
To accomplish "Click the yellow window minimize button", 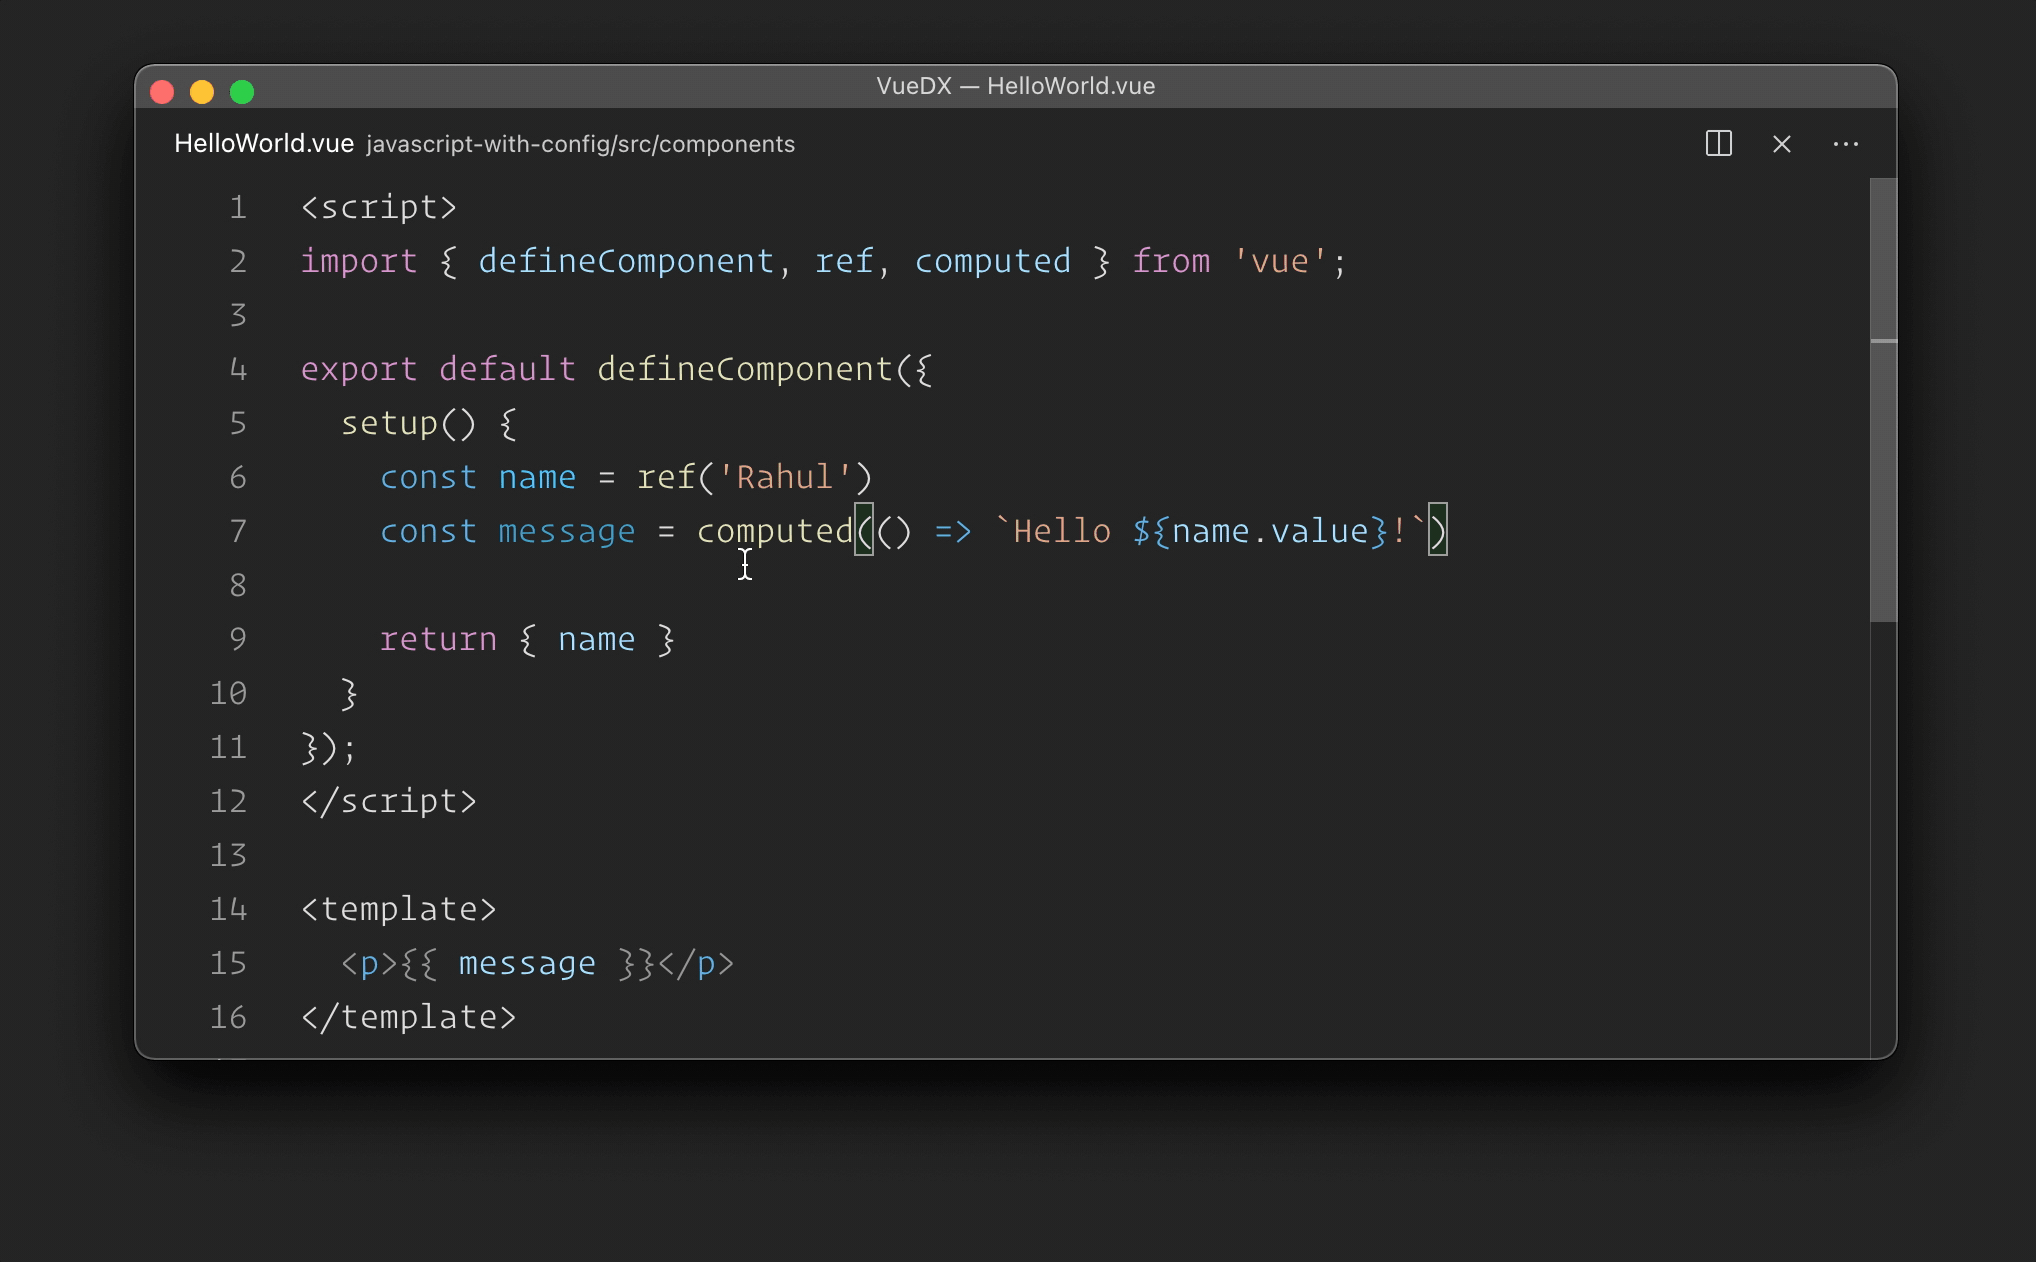I will [202, 92].
